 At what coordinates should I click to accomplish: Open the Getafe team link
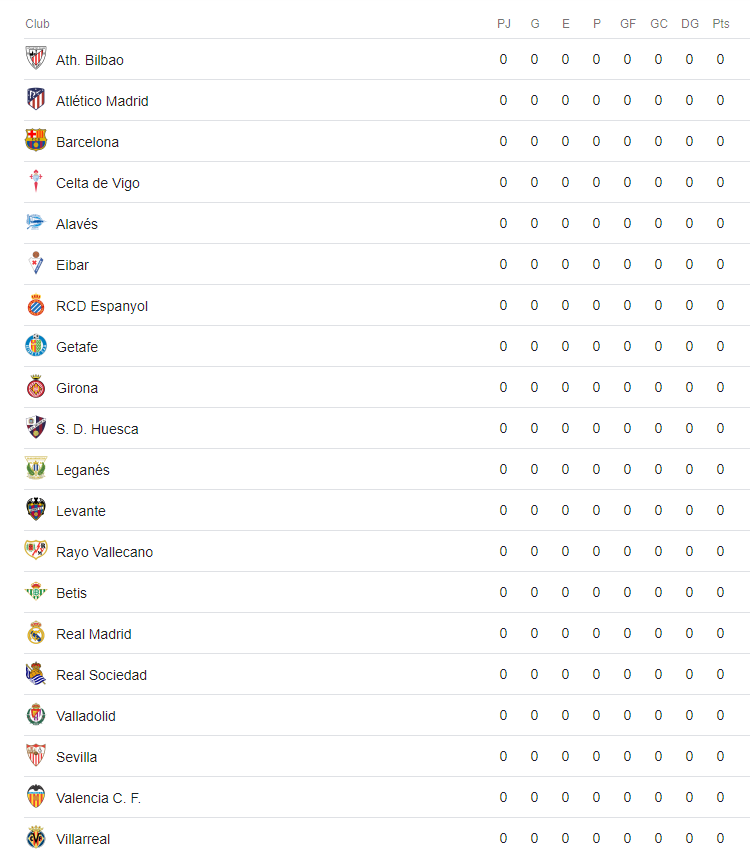[x=77, y=347]
